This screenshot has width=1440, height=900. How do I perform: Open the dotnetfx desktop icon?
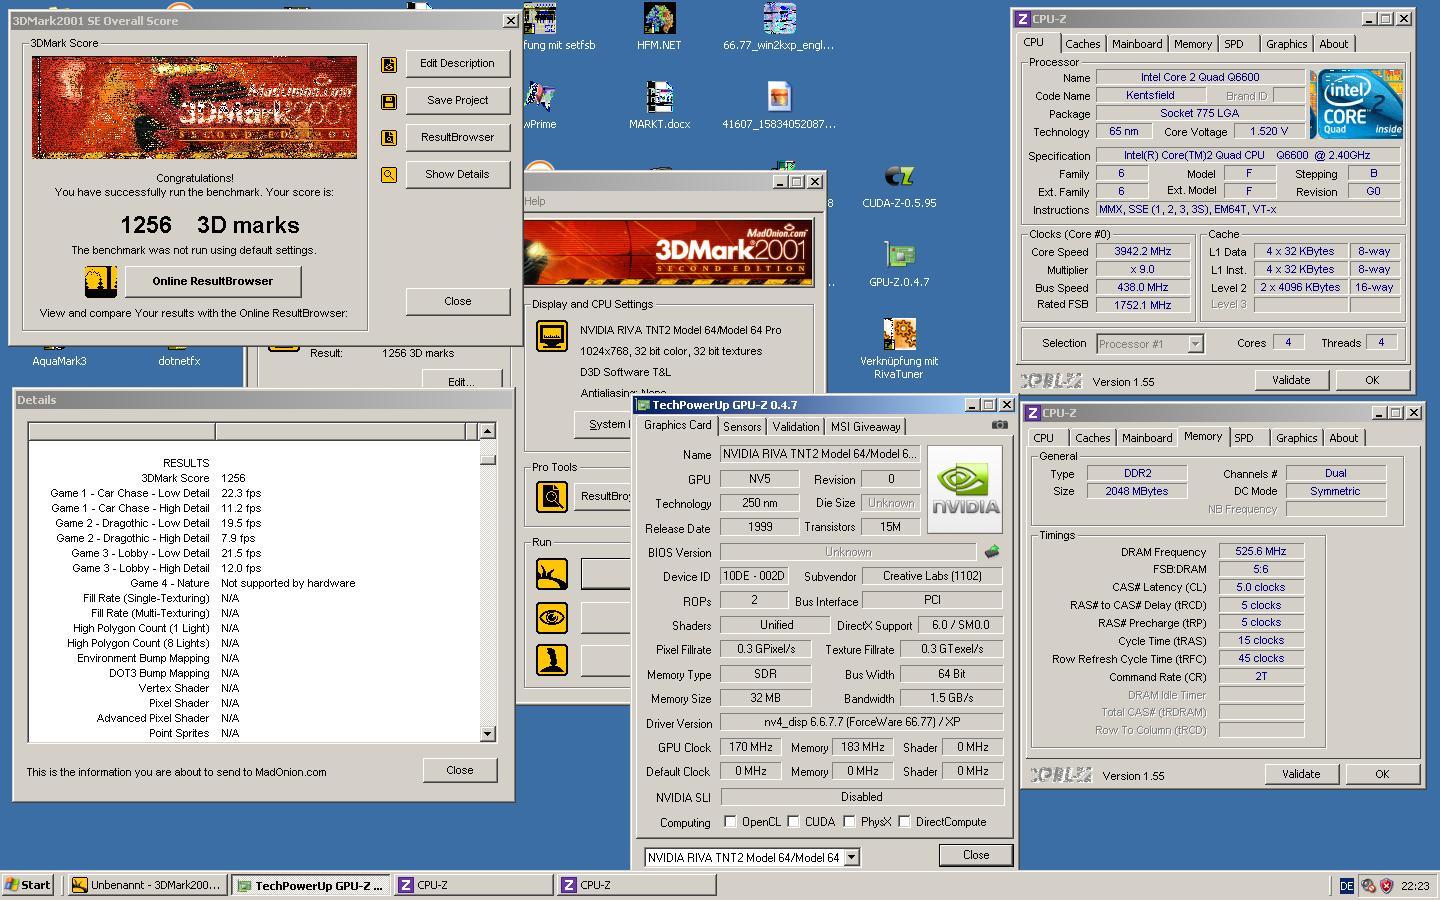pos(179,361)
